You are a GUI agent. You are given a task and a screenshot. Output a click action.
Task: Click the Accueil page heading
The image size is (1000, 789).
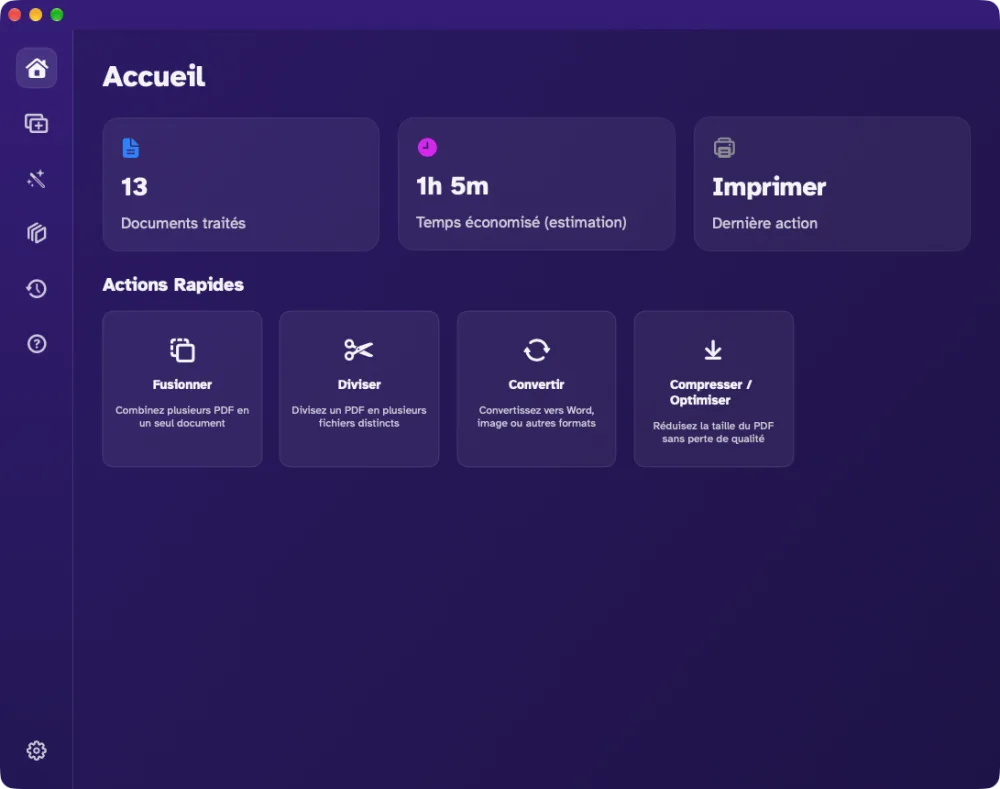154,77
